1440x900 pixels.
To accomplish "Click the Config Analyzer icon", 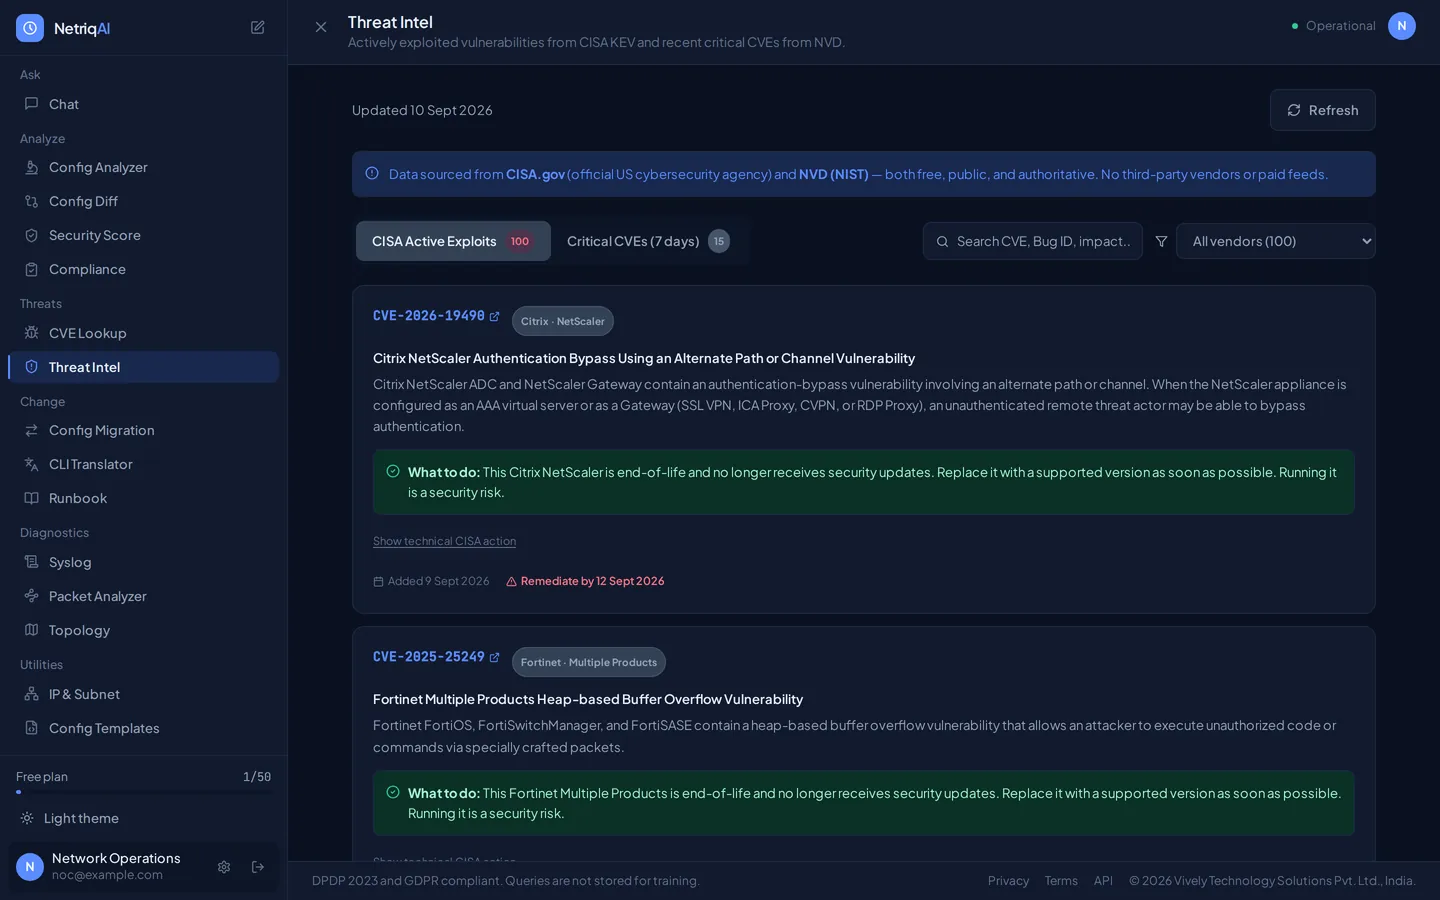I will pyautogui.click(x=31, y=167).
